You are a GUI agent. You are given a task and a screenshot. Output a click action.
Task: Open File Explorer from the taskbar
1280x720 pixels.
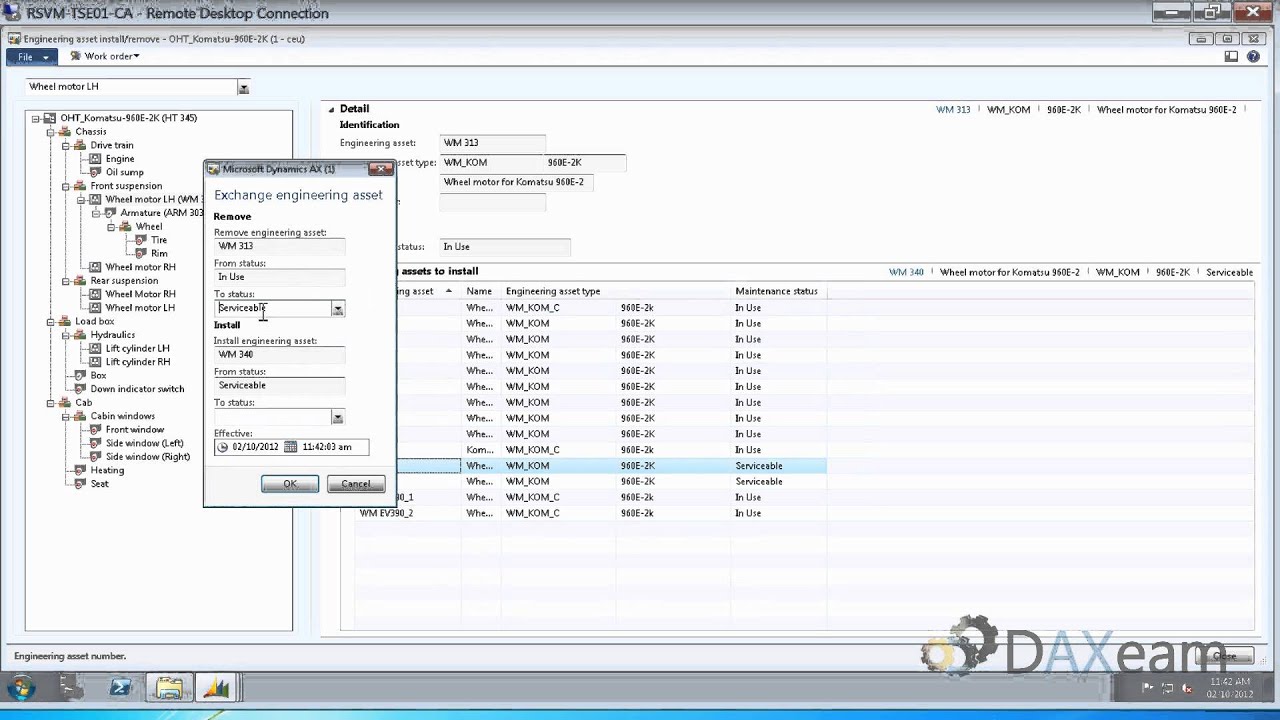click(170, 688)
